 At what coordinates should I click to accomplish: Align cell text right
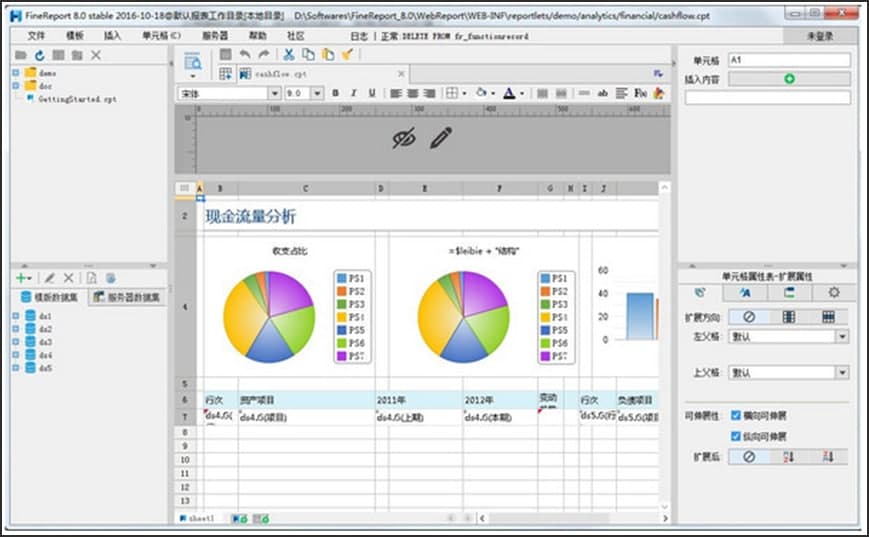[430, 93]
